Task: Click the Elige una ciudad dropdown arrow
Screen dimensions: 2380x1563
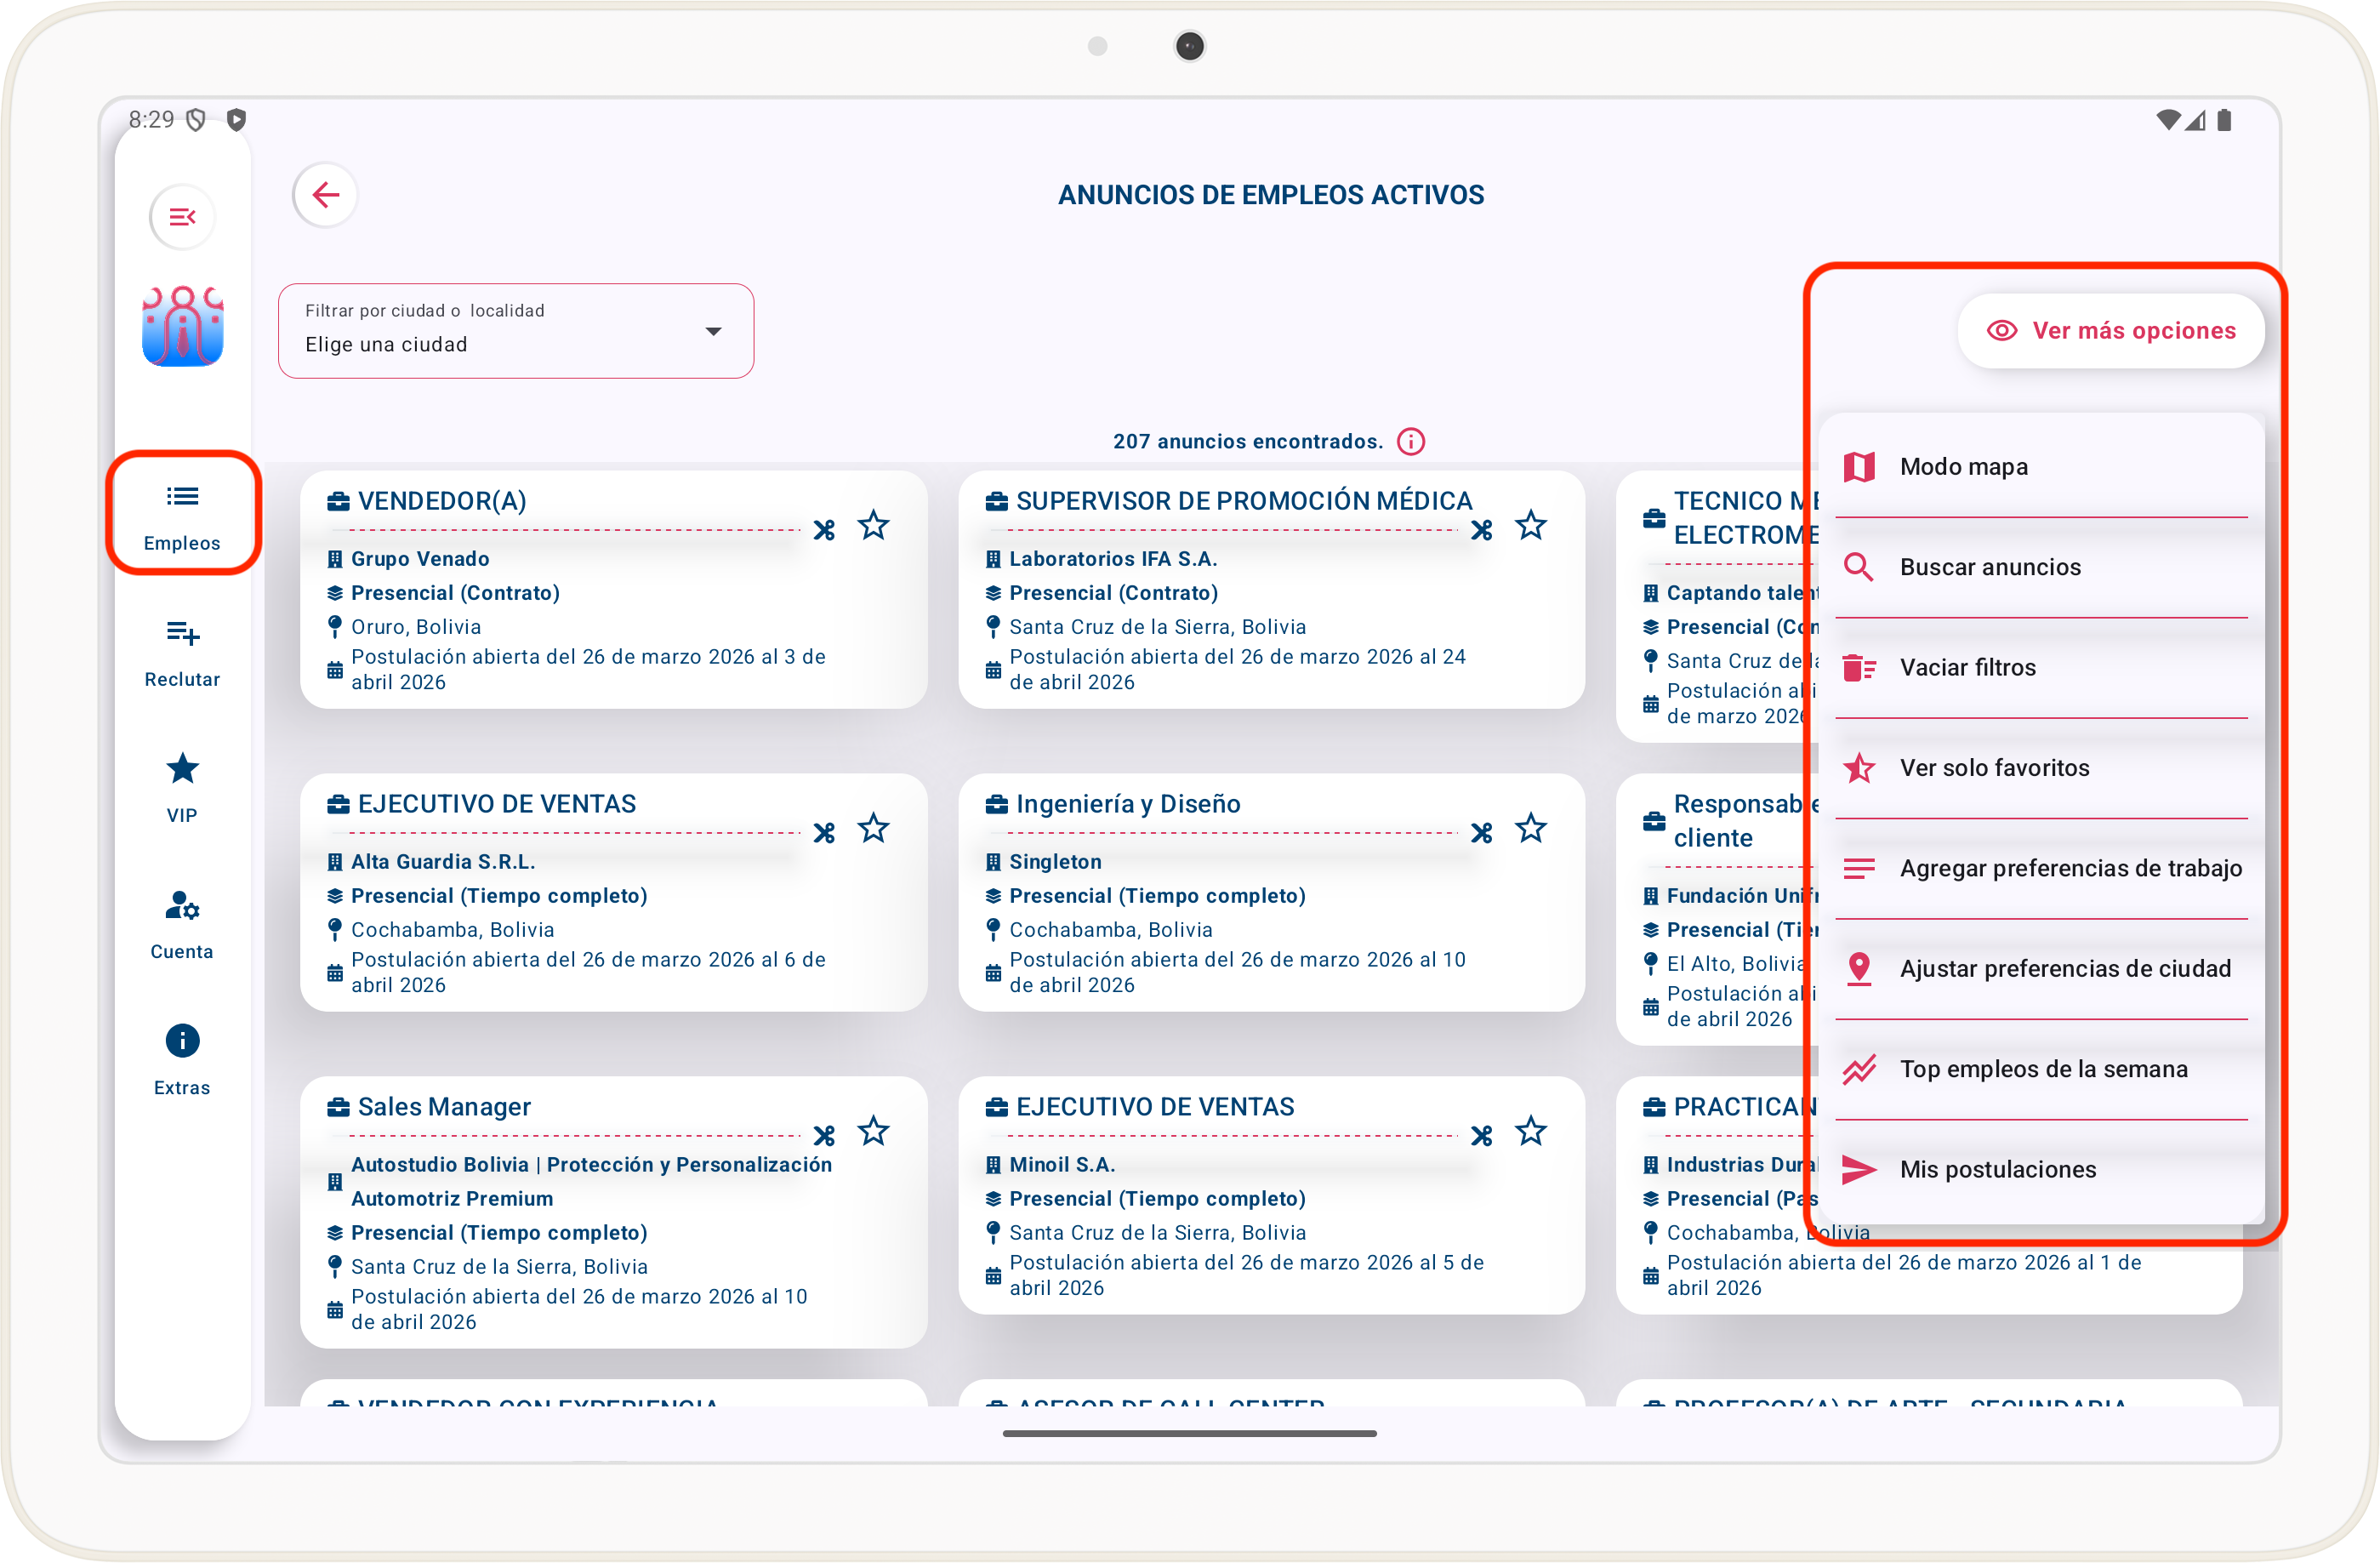Action: click(713, 331)
